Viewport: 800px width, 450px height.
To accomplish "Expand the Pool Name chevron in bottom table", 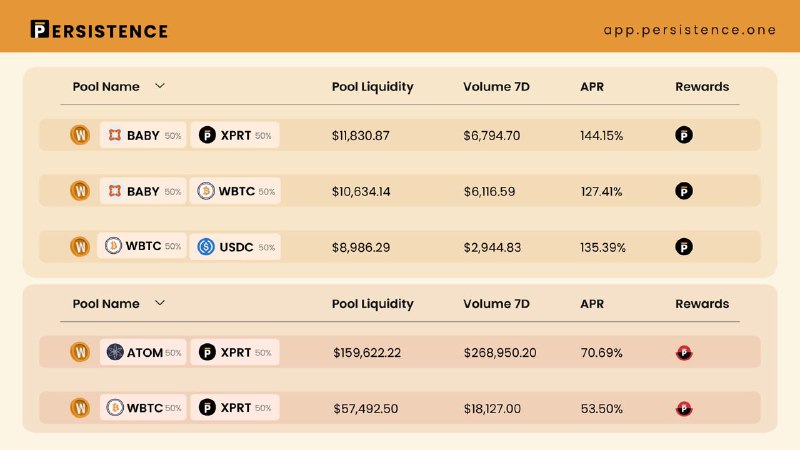I will (160, 303).
